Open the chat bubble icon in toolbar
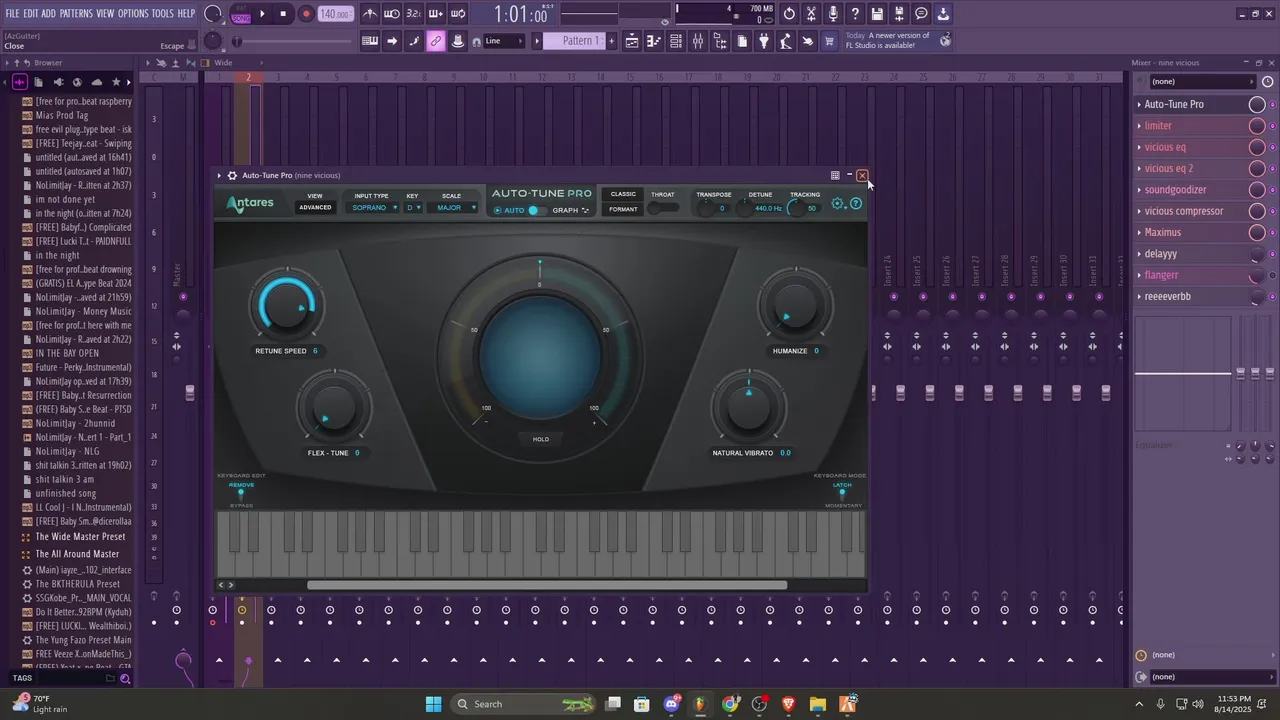 tap(921, 14)
